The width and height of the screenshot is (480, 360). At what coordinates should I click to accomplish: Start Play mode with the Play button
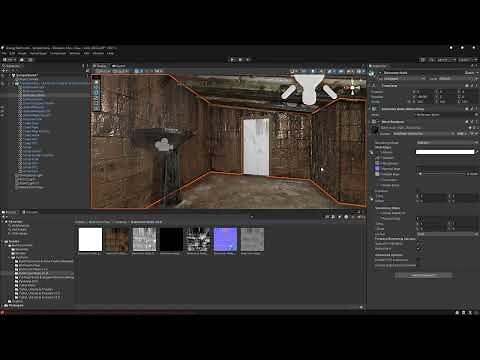[233, 60]
